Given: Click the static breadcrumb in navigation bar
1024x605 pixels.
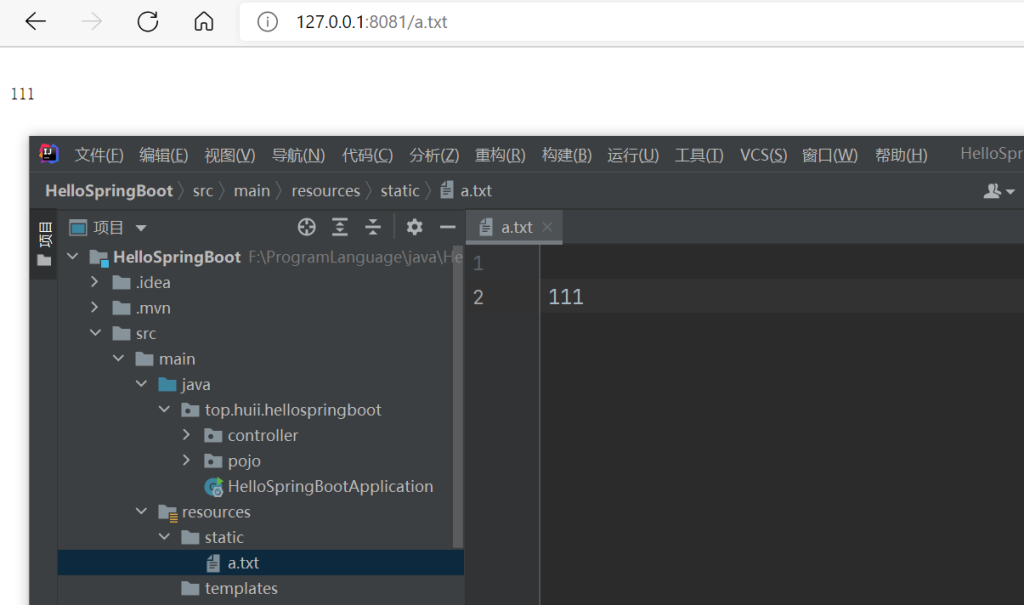Looking at the screenshot, I should (400, 190).
